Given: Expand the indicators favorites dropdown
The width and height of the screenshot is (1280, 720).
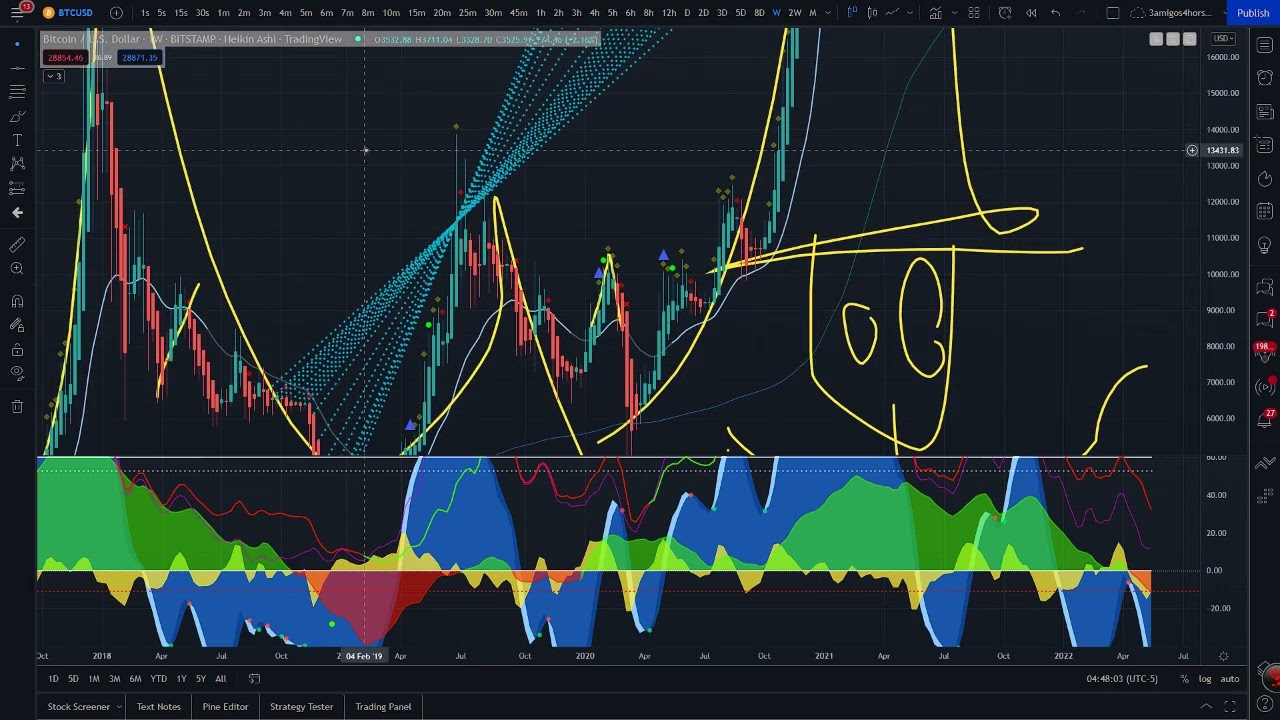Looking at the screenshot, I should tap(953, 13).
